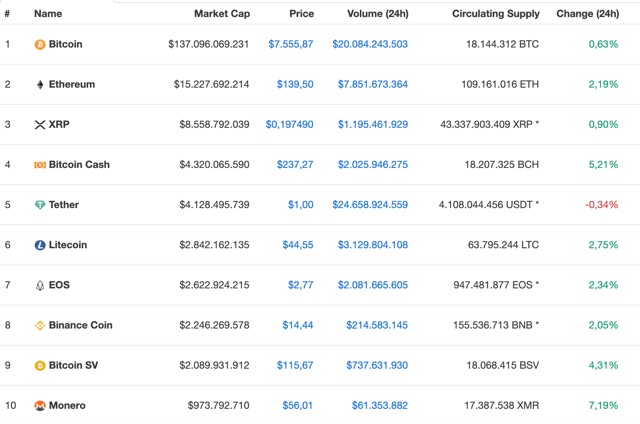Click the Ethereum diamond icon
This screenshot has width=640, height=424.
(40, 84)
